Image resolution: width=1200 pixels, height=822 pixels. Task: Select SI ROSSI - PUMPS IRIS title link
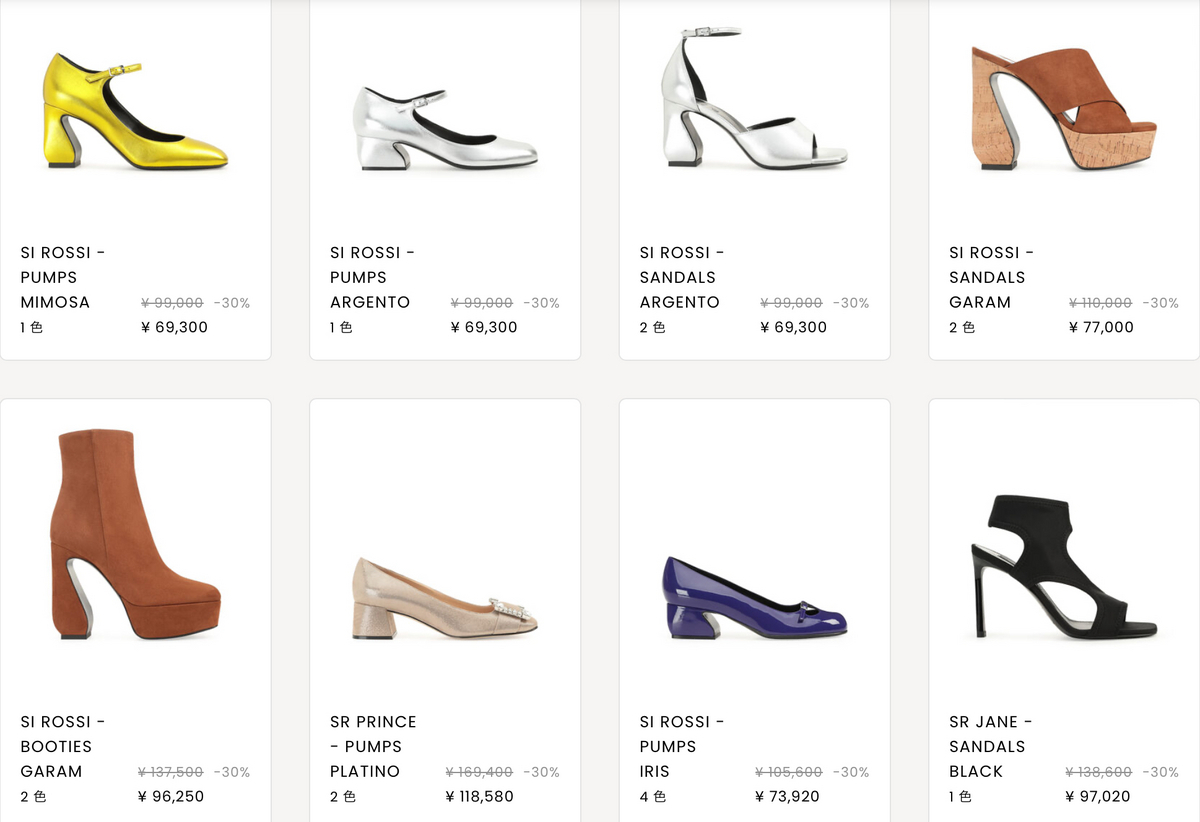point(683,746)
